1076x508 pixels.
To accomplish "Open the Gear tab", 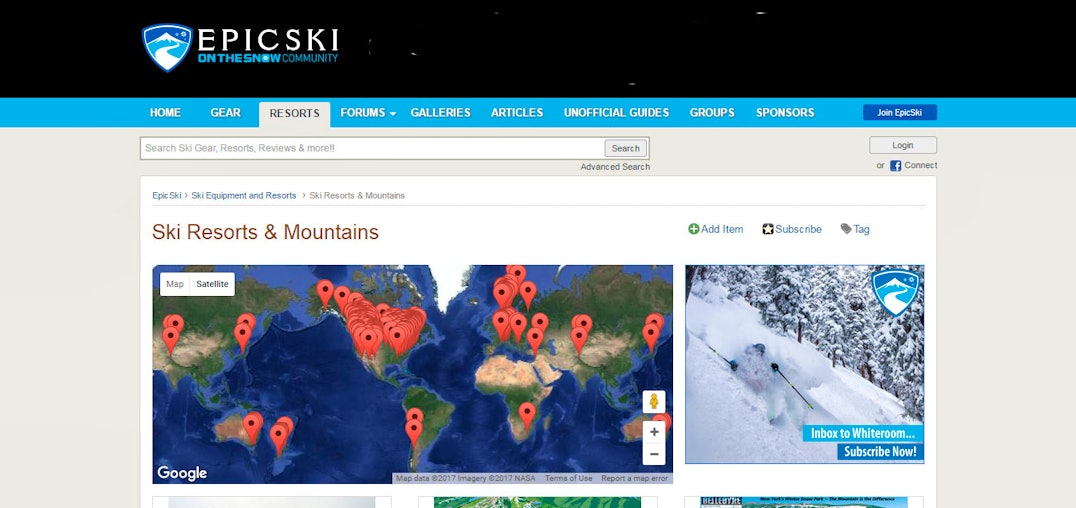I will coord(225,113).
